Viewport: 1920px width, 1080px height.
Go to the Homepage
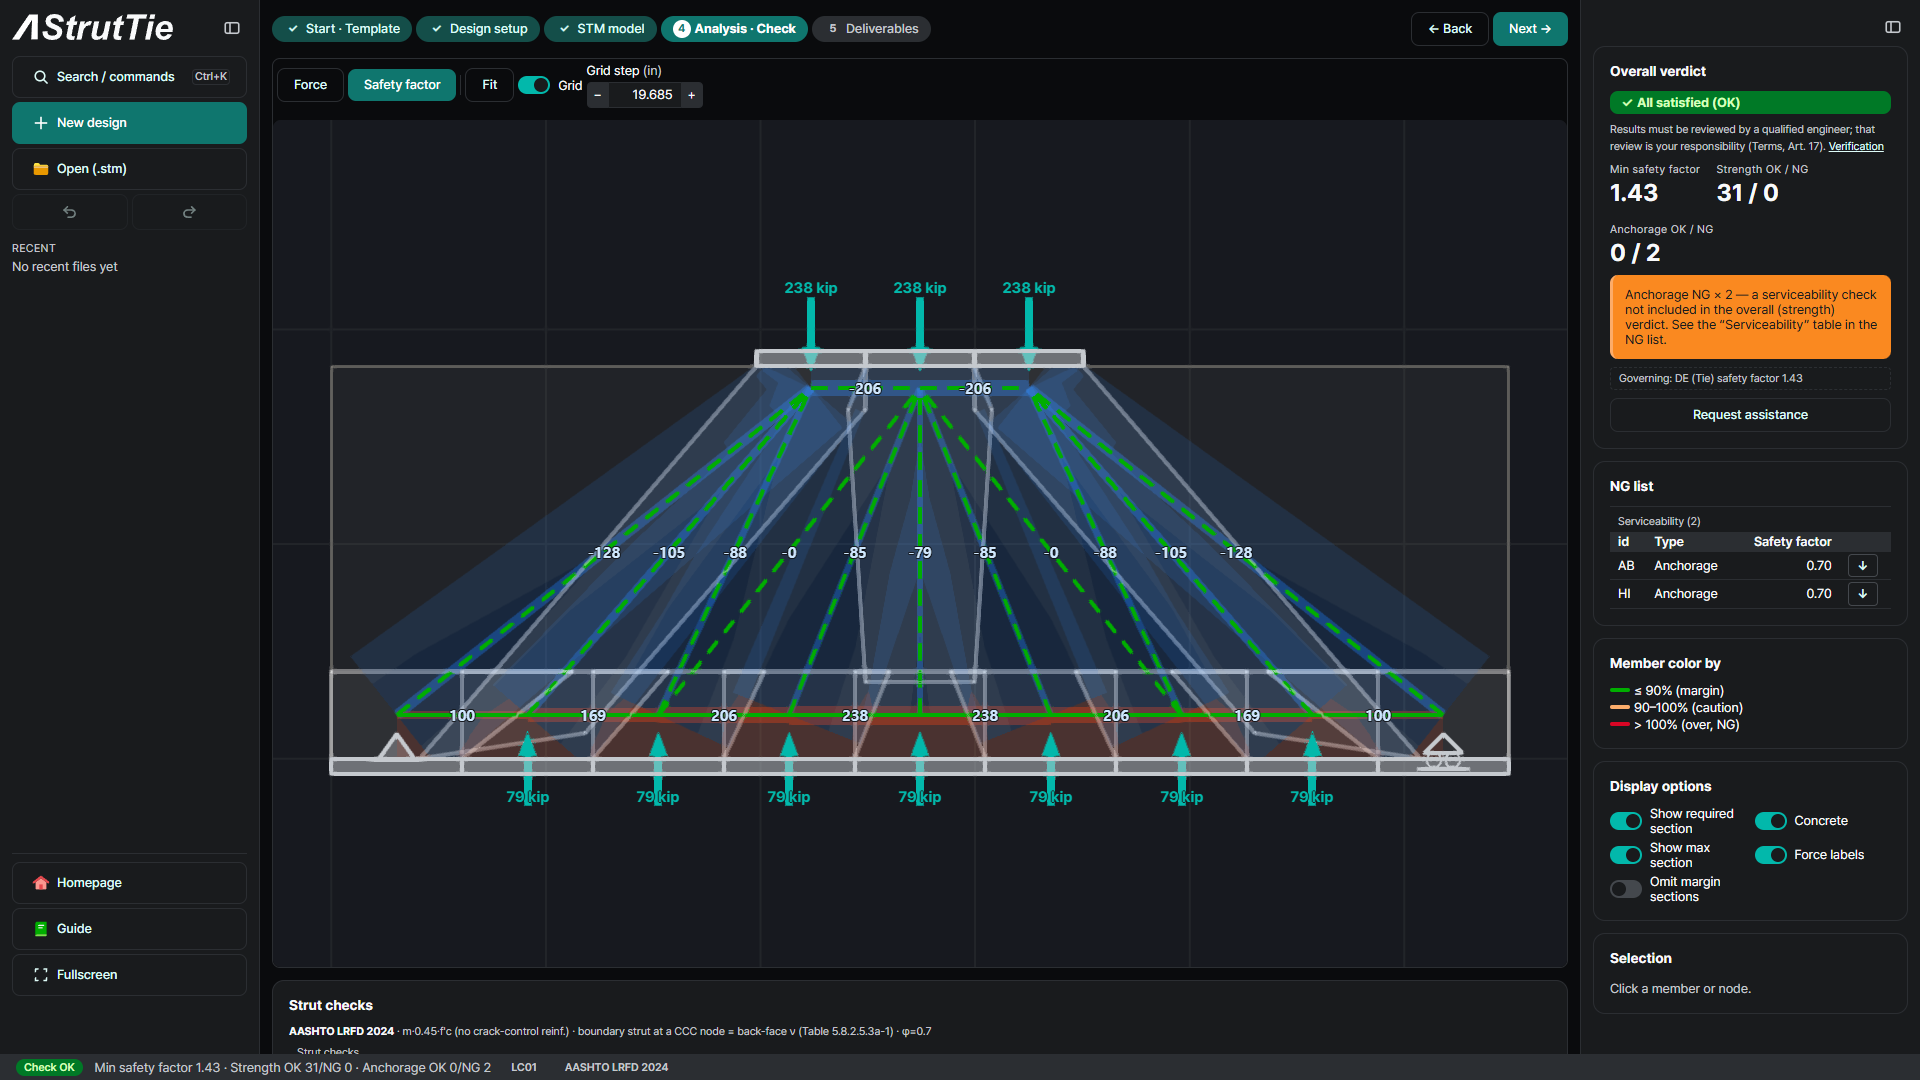129,883
